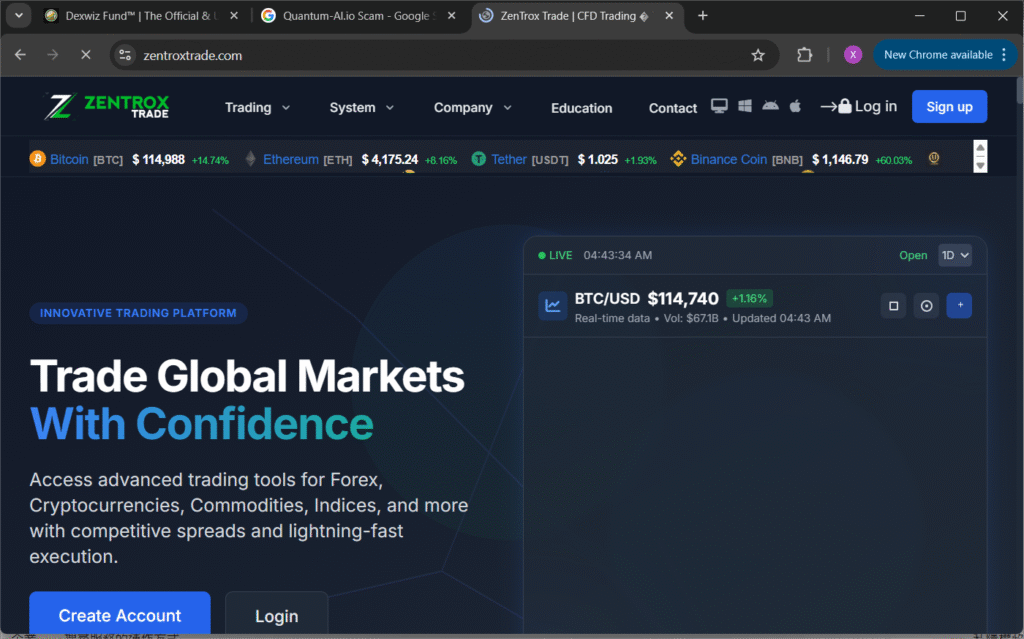Click the Tether USDT coin icon
The image size is (1024, 639).
coord(479,159)
